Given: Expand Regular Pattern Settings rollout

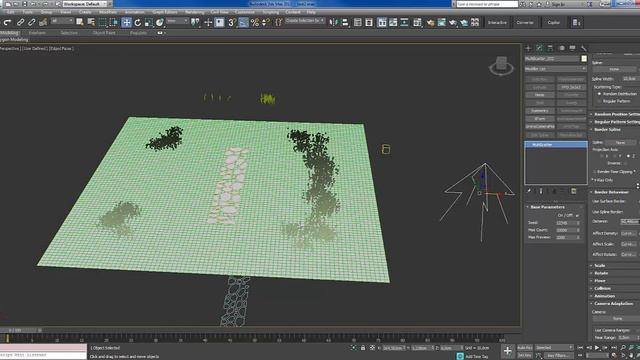Looking at the screenshot, I should point(615,122).
